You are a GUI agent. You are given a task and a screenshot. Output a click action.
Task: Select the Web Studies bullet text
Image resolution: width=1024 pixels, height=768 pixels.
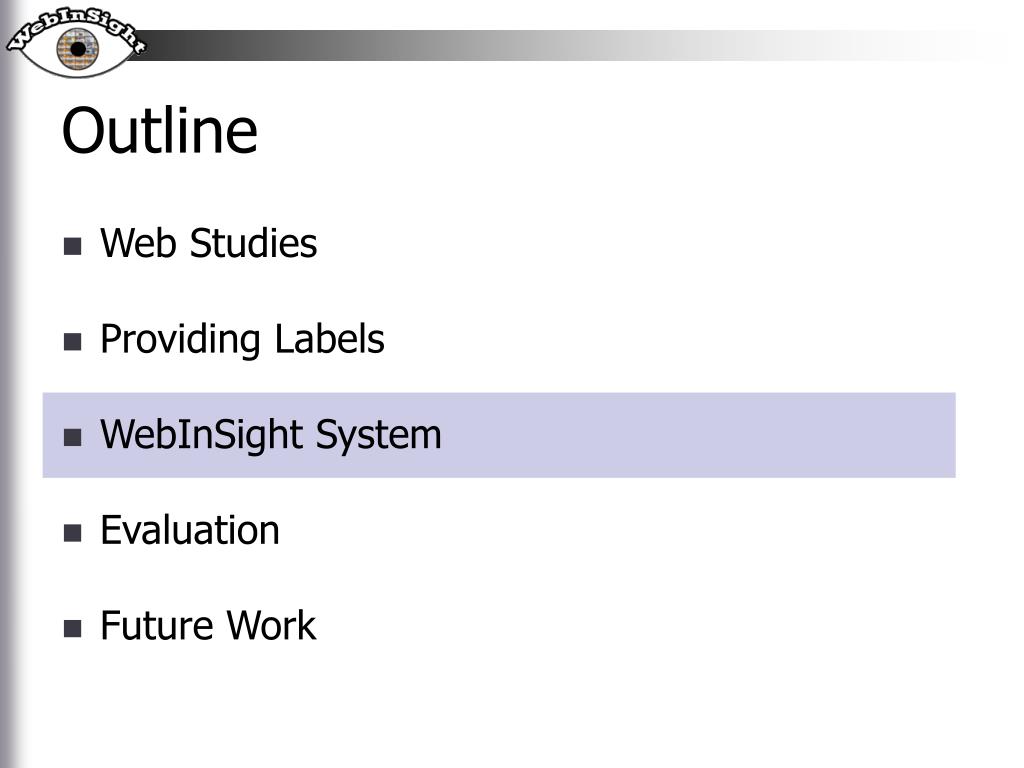pyautogui.click(x=208, y=243)
